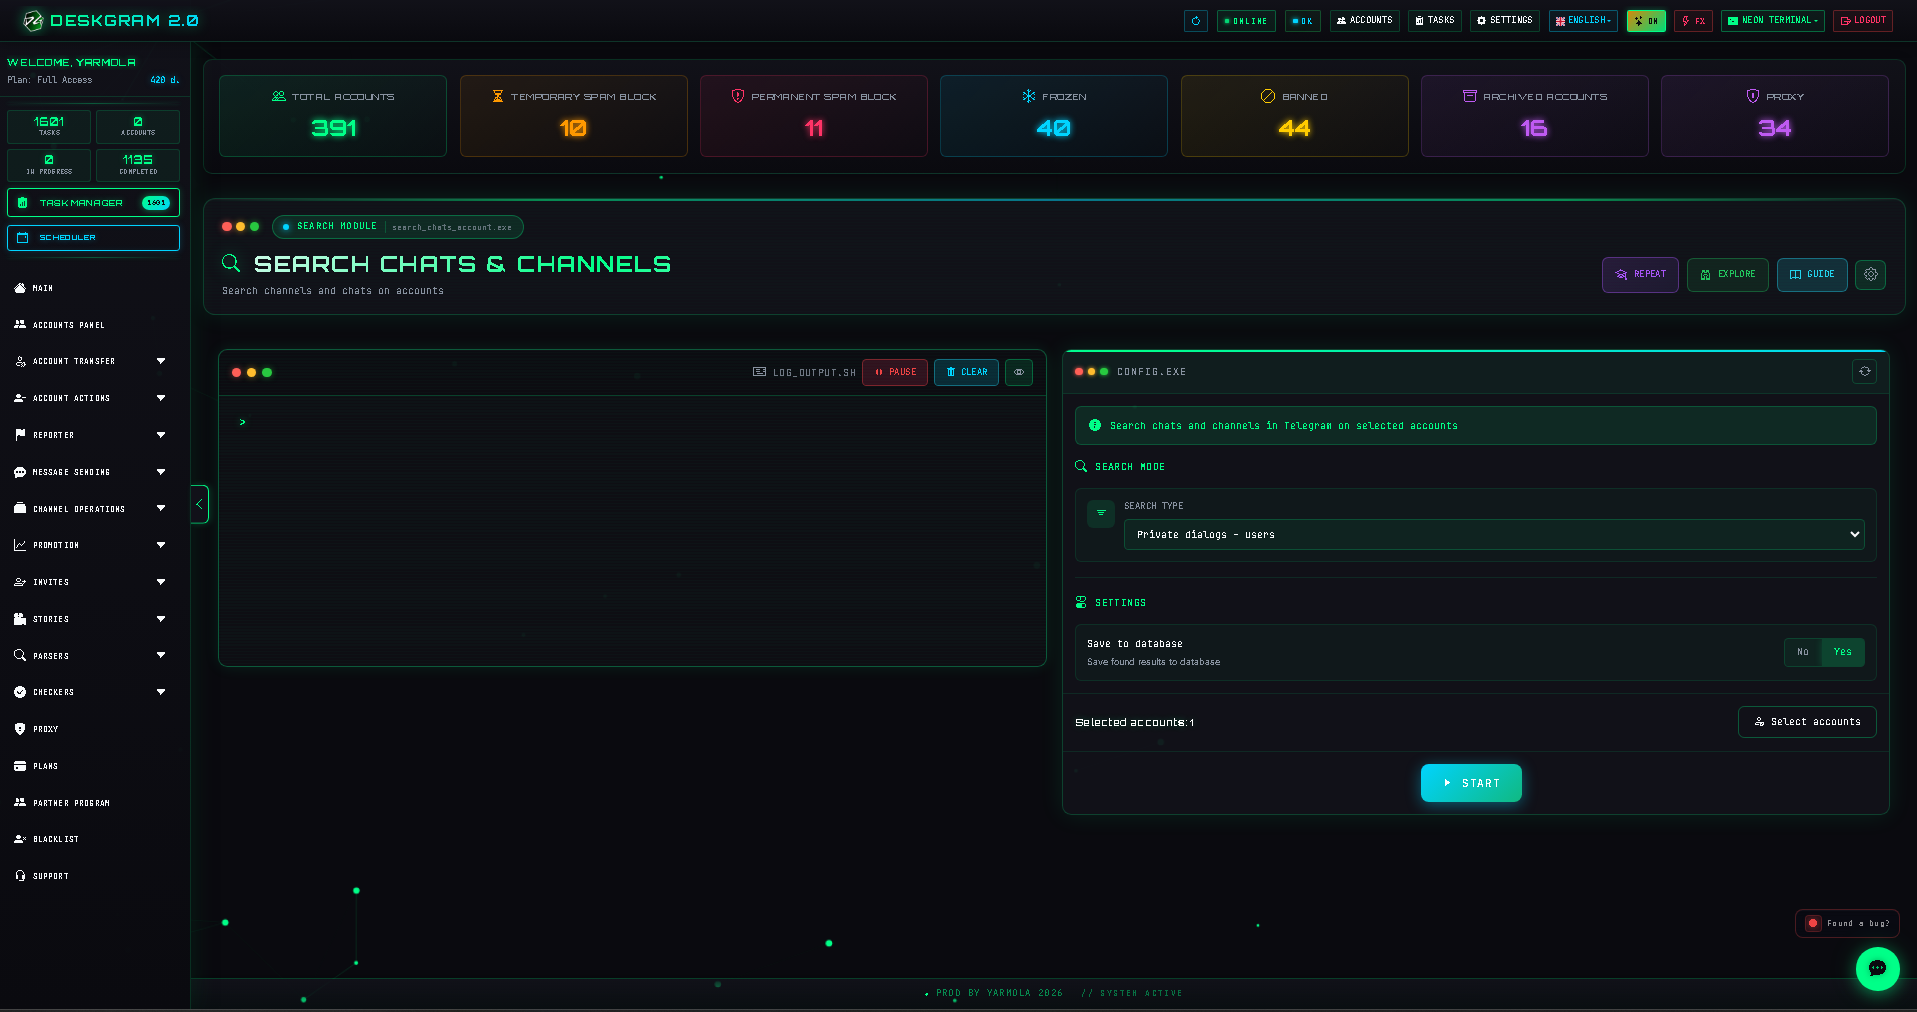Click Select accounts button
Image resolution: width=1917 pixels, height=1012 pixels.
point(1807,722)
